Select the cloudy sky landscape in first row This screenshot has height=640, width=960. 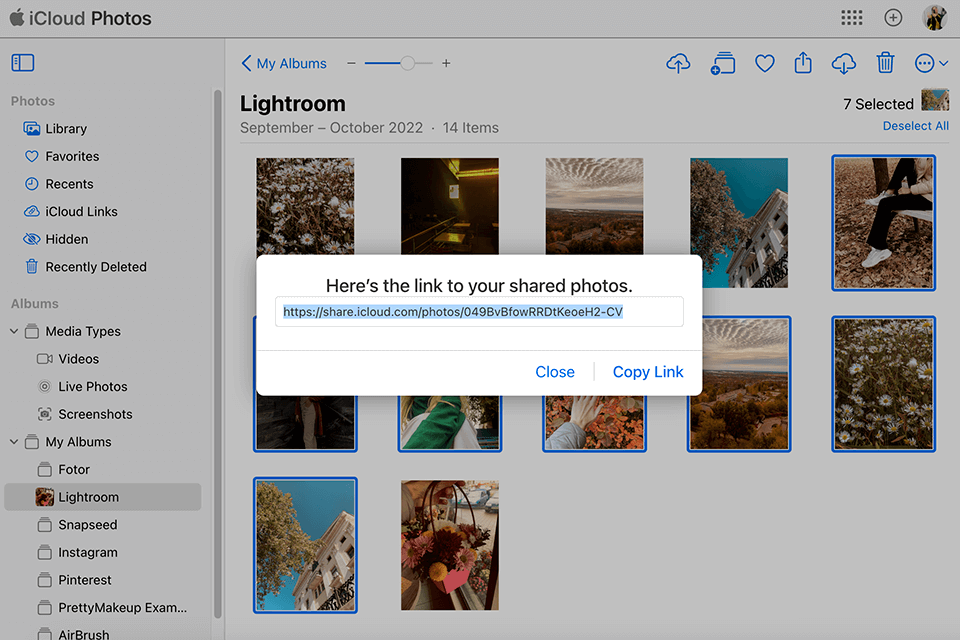coord(594,206)
